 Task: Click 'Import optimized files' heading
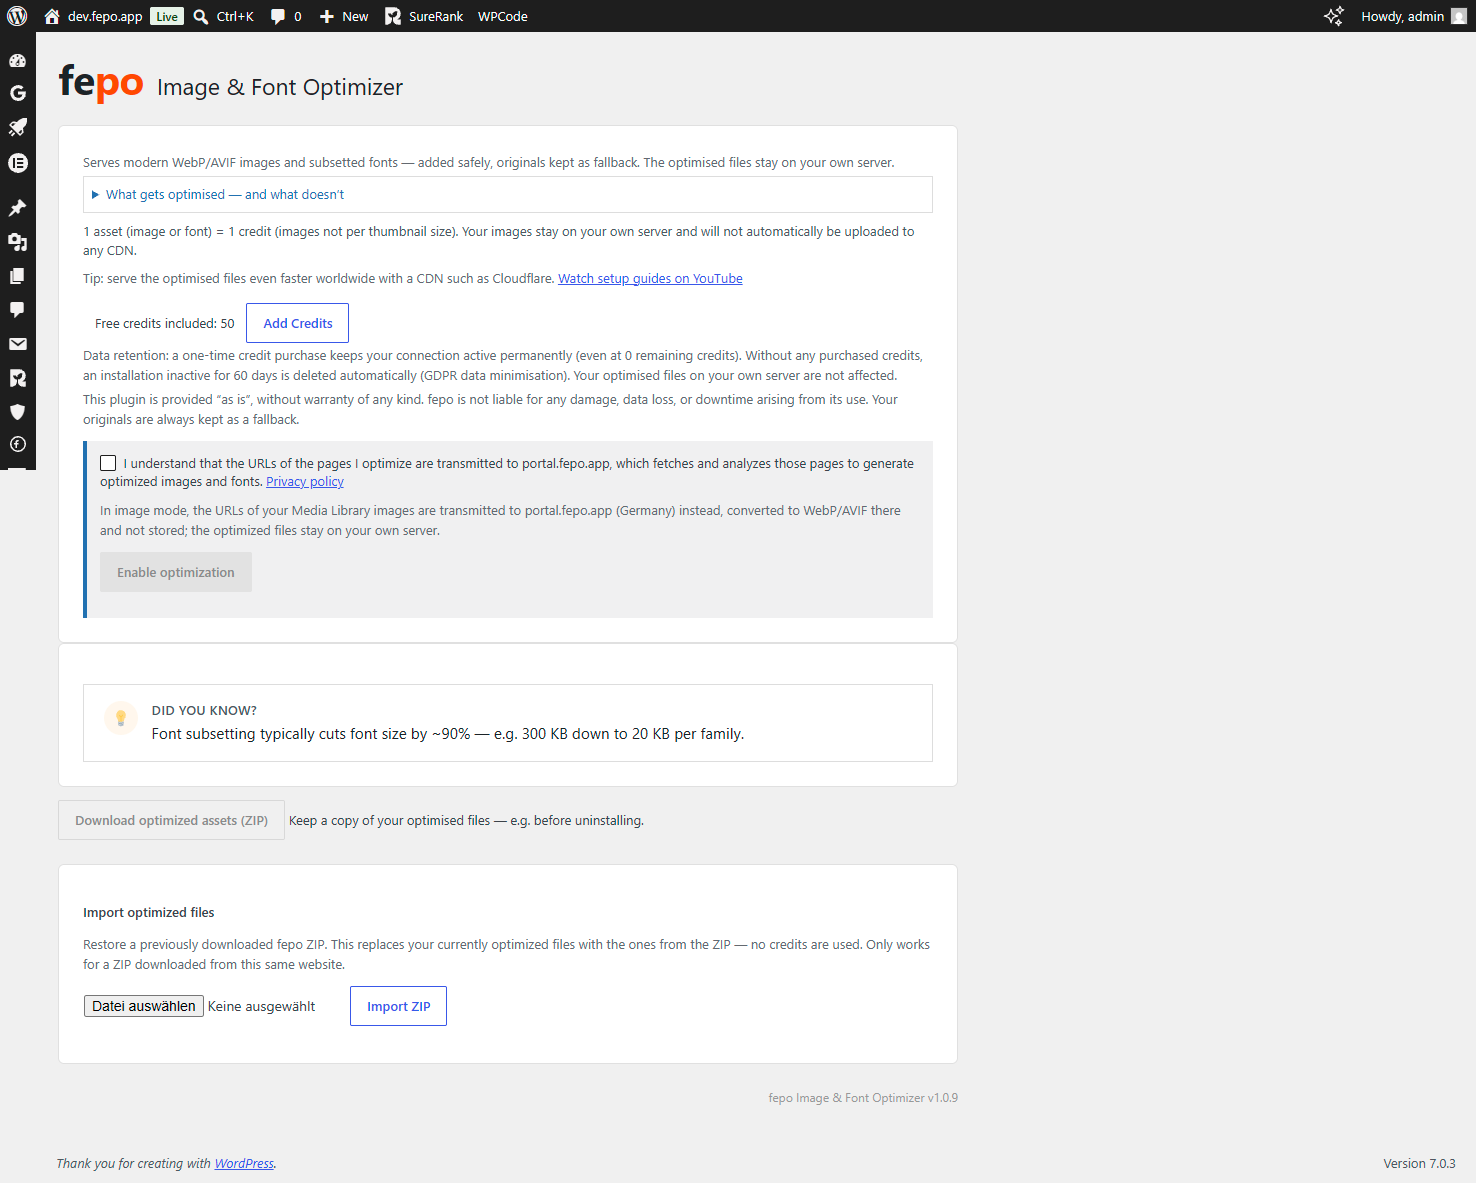149,912
